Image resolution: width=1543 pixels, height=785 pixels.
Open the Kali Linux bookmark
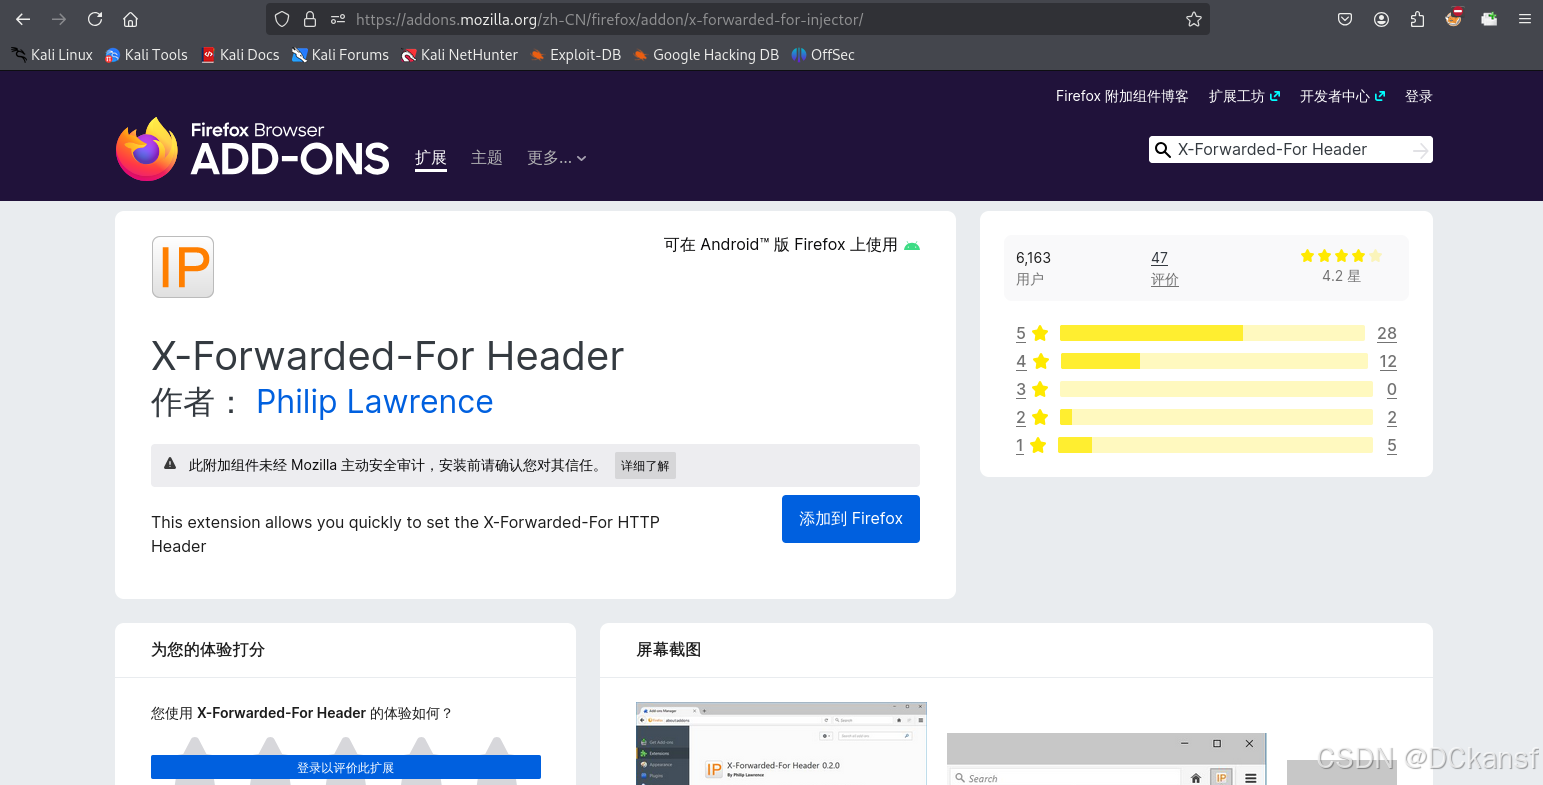[x=52, y=55]
